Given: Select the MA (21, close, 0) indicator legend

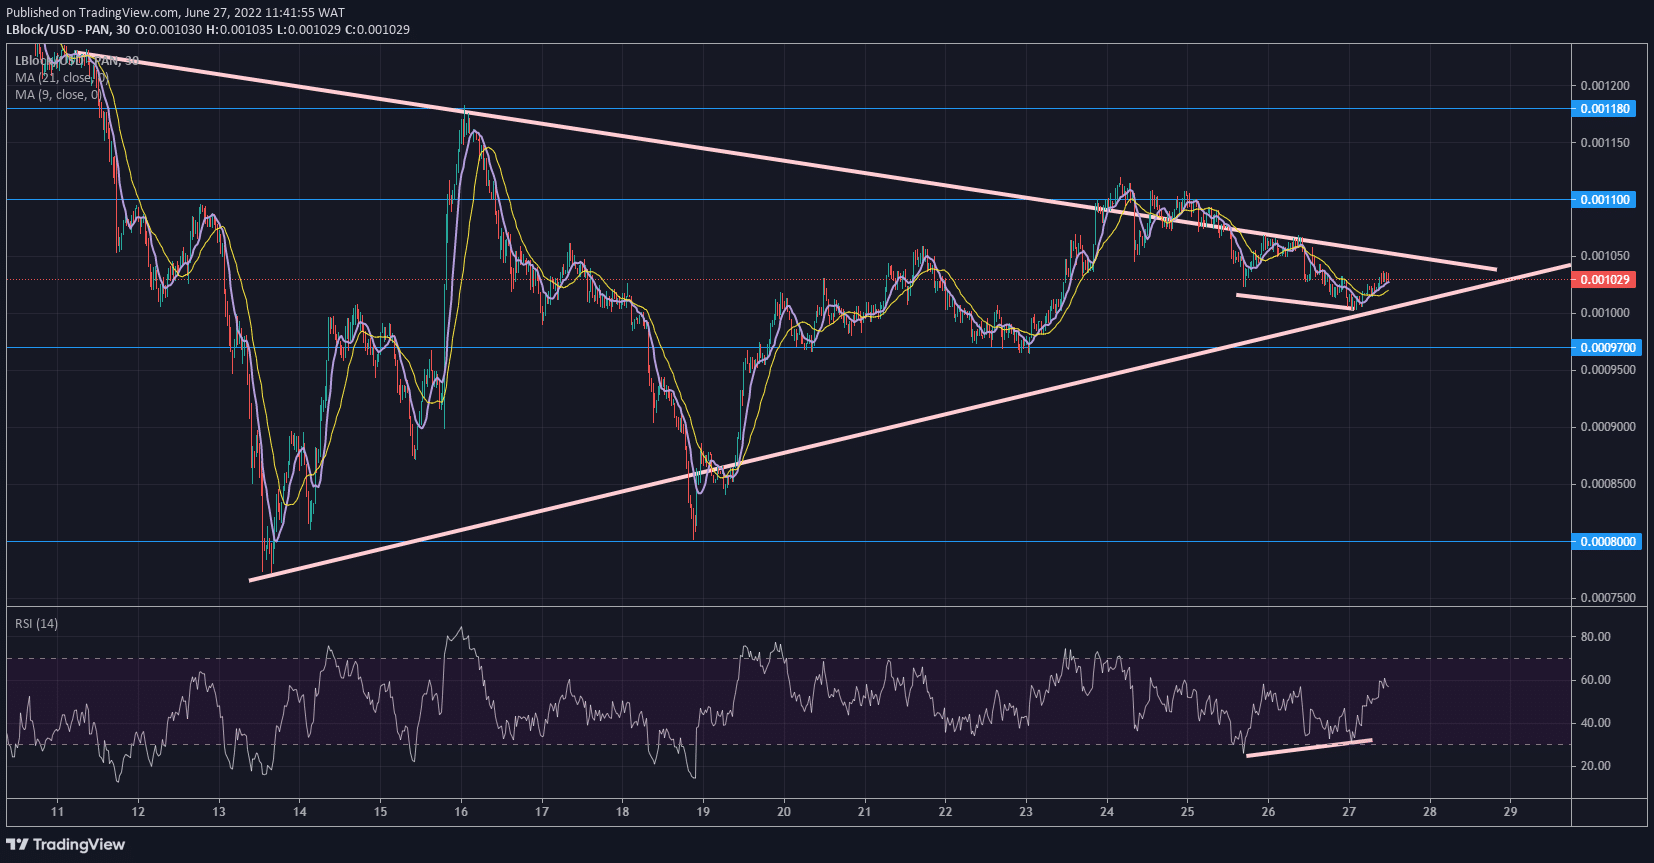Looking at the screenshot, I should (x=61, y=77).
